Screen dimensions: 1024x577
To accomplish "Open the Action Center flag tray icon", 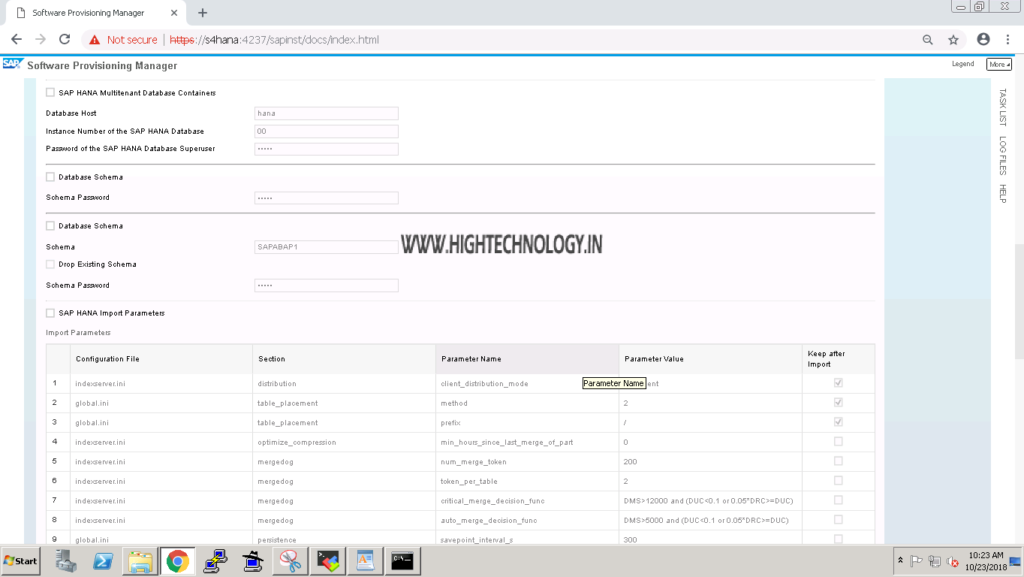I will 916,561.
